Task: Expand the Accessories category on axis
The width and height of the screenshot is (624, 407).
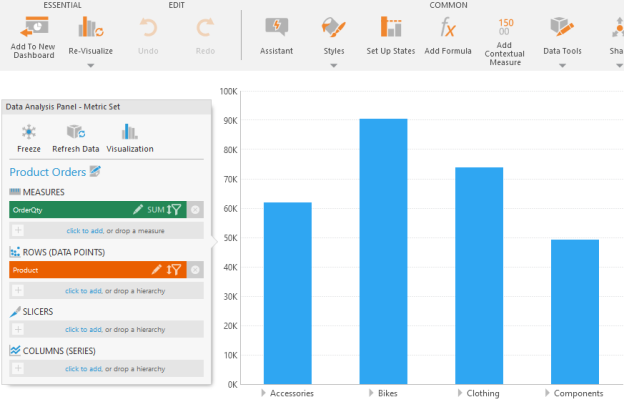Action: pyautogui.click(x=263, y=394)
